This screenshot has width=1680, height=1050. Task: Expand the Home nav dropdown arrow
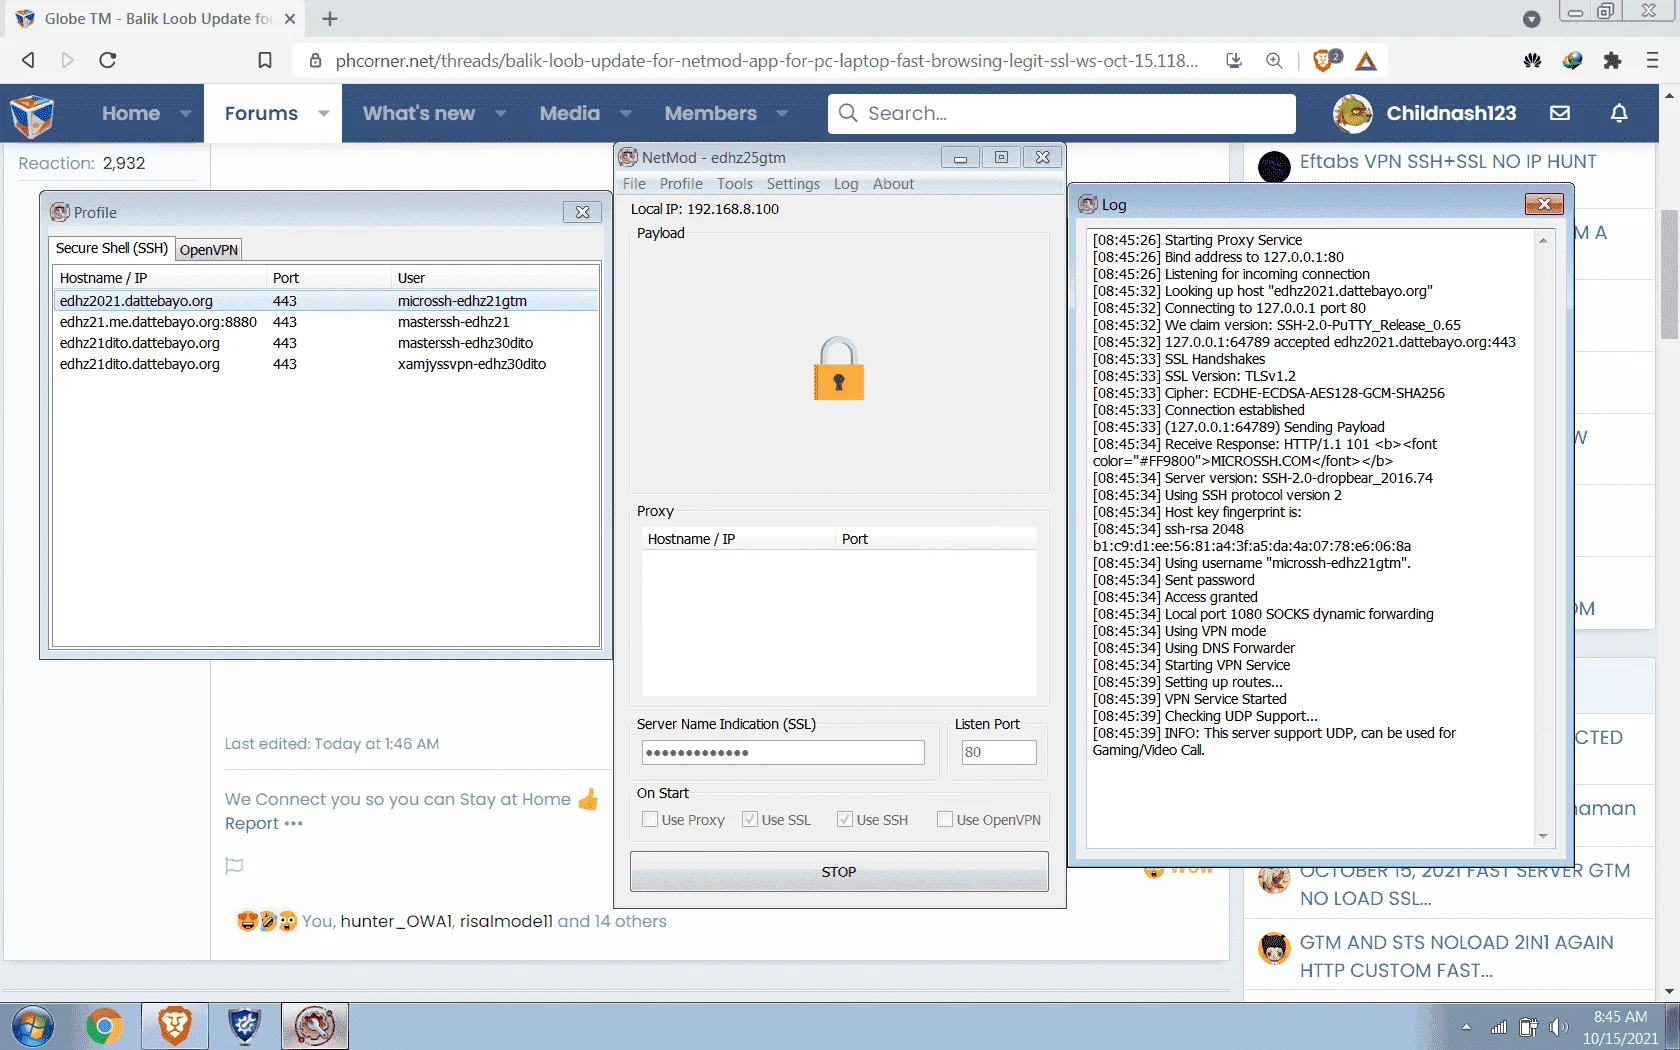point(185,114)
